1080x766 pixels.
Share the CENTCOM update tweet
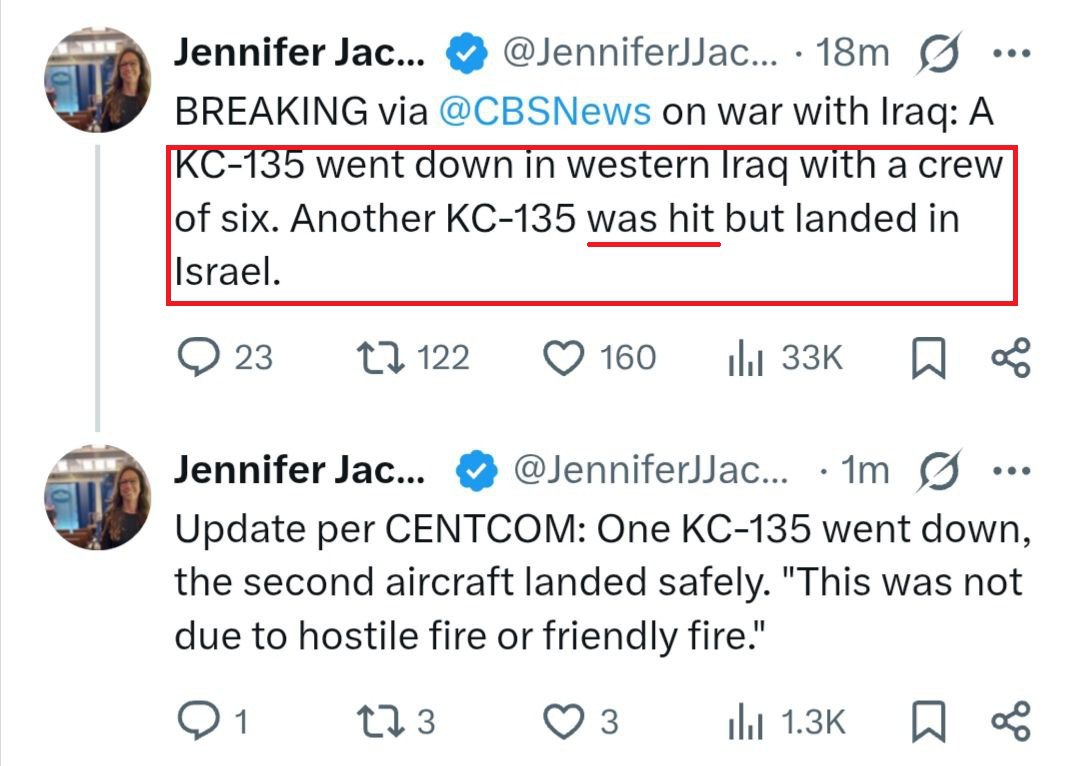[1010, 721]
